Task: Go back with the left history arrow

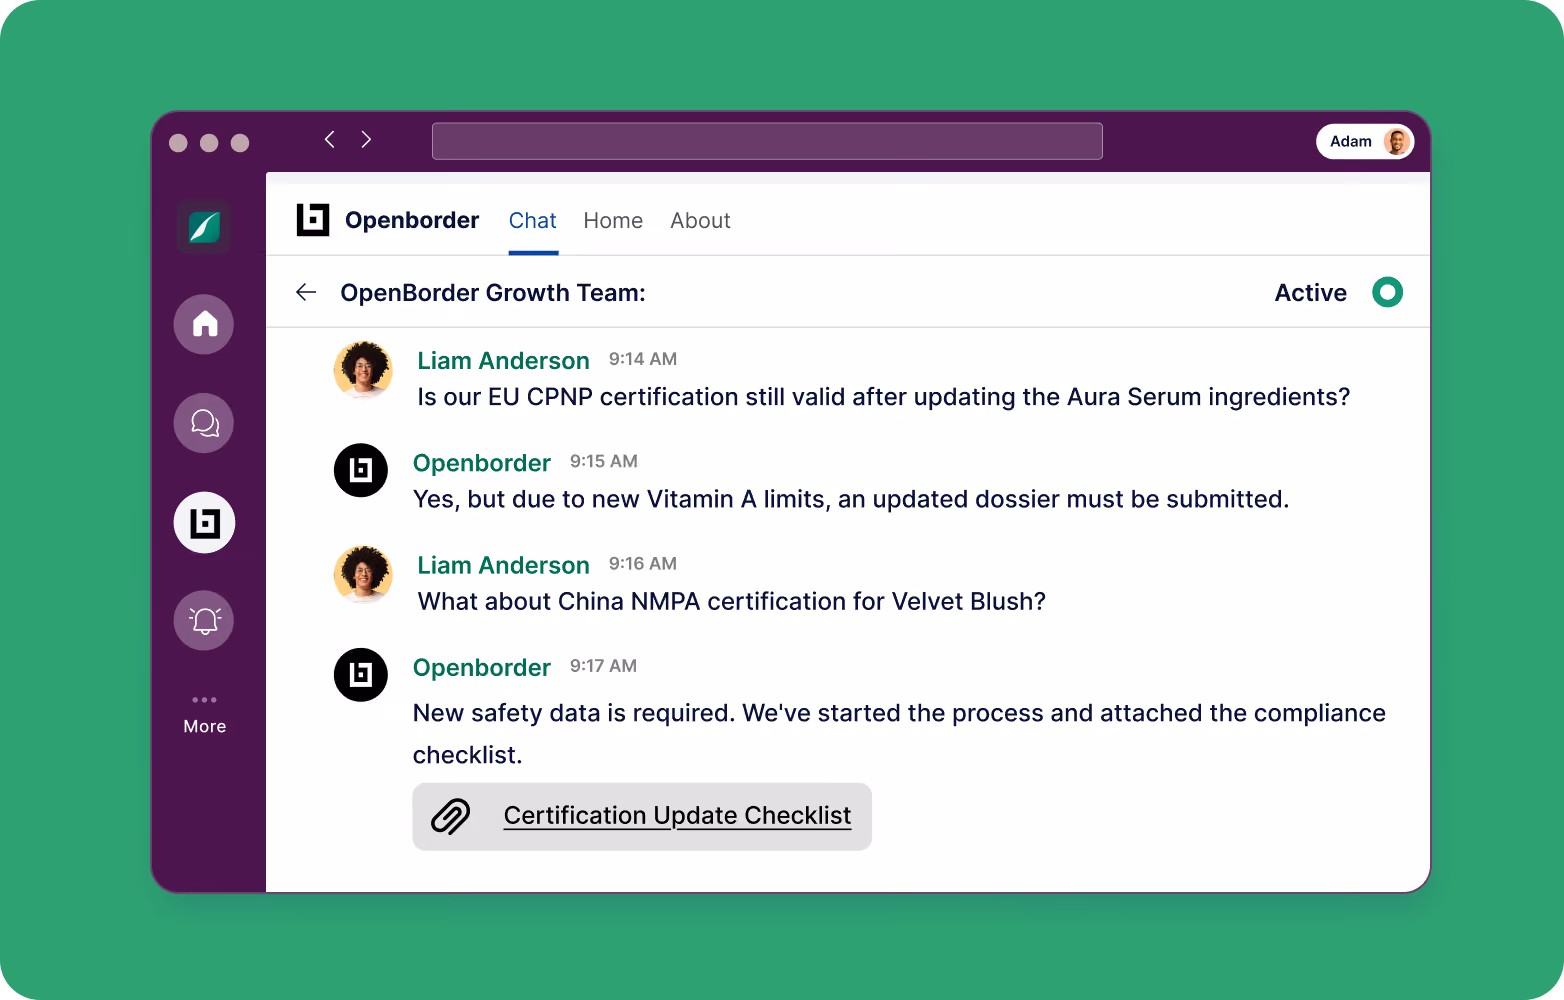Action: click(x=329, y=140)
